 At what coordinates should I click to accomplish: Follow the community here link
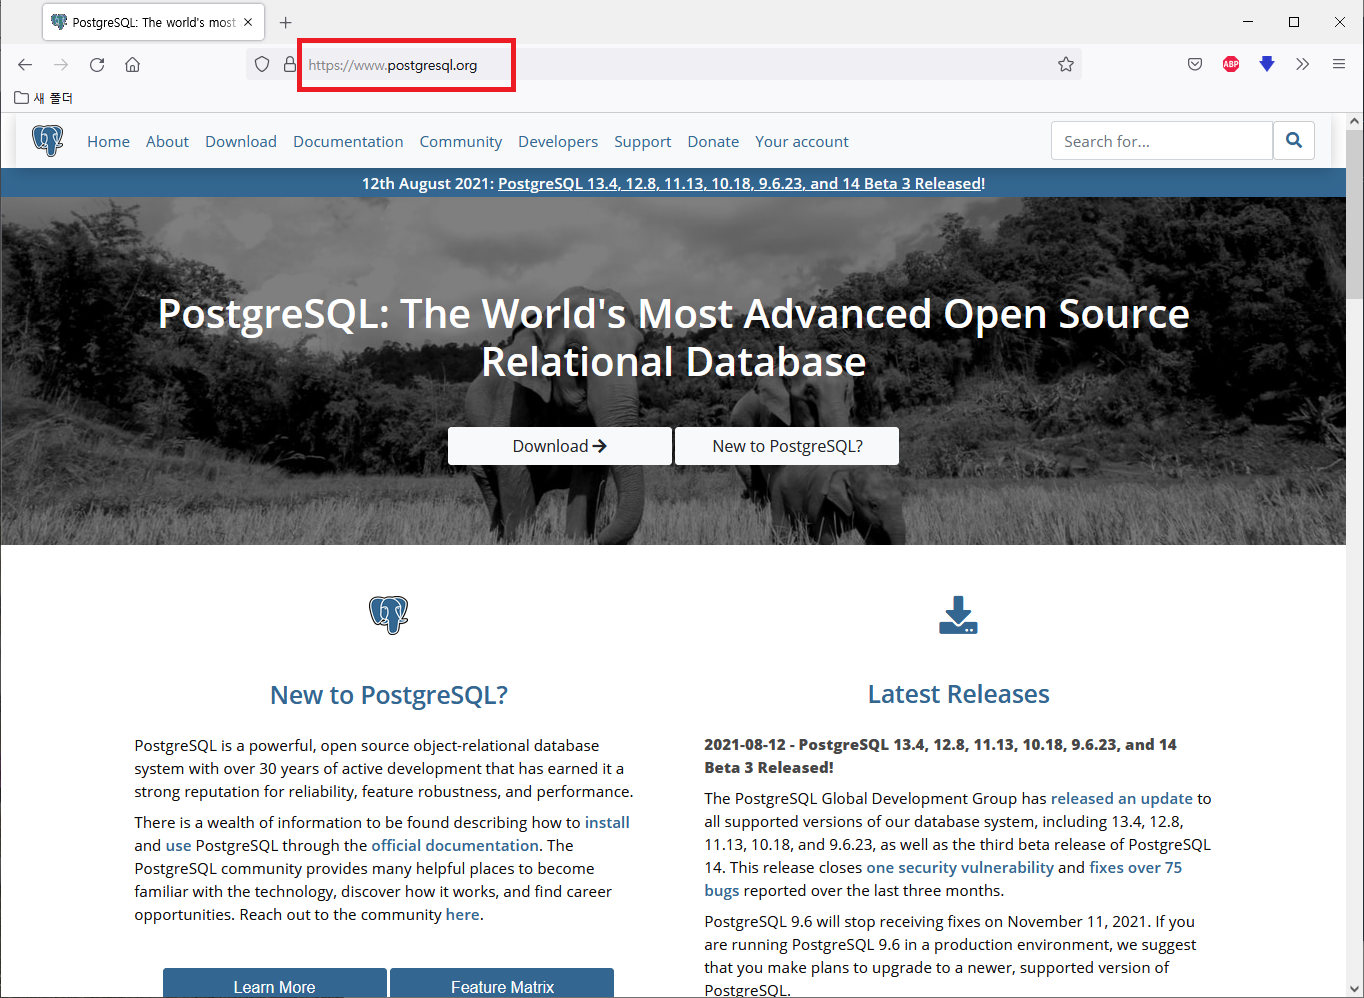point(462,914)
